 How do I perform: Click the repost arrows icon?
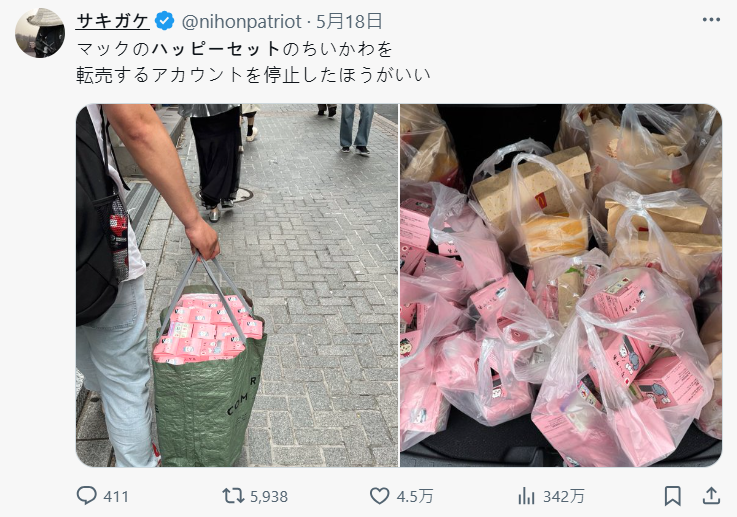coord(233,496)
